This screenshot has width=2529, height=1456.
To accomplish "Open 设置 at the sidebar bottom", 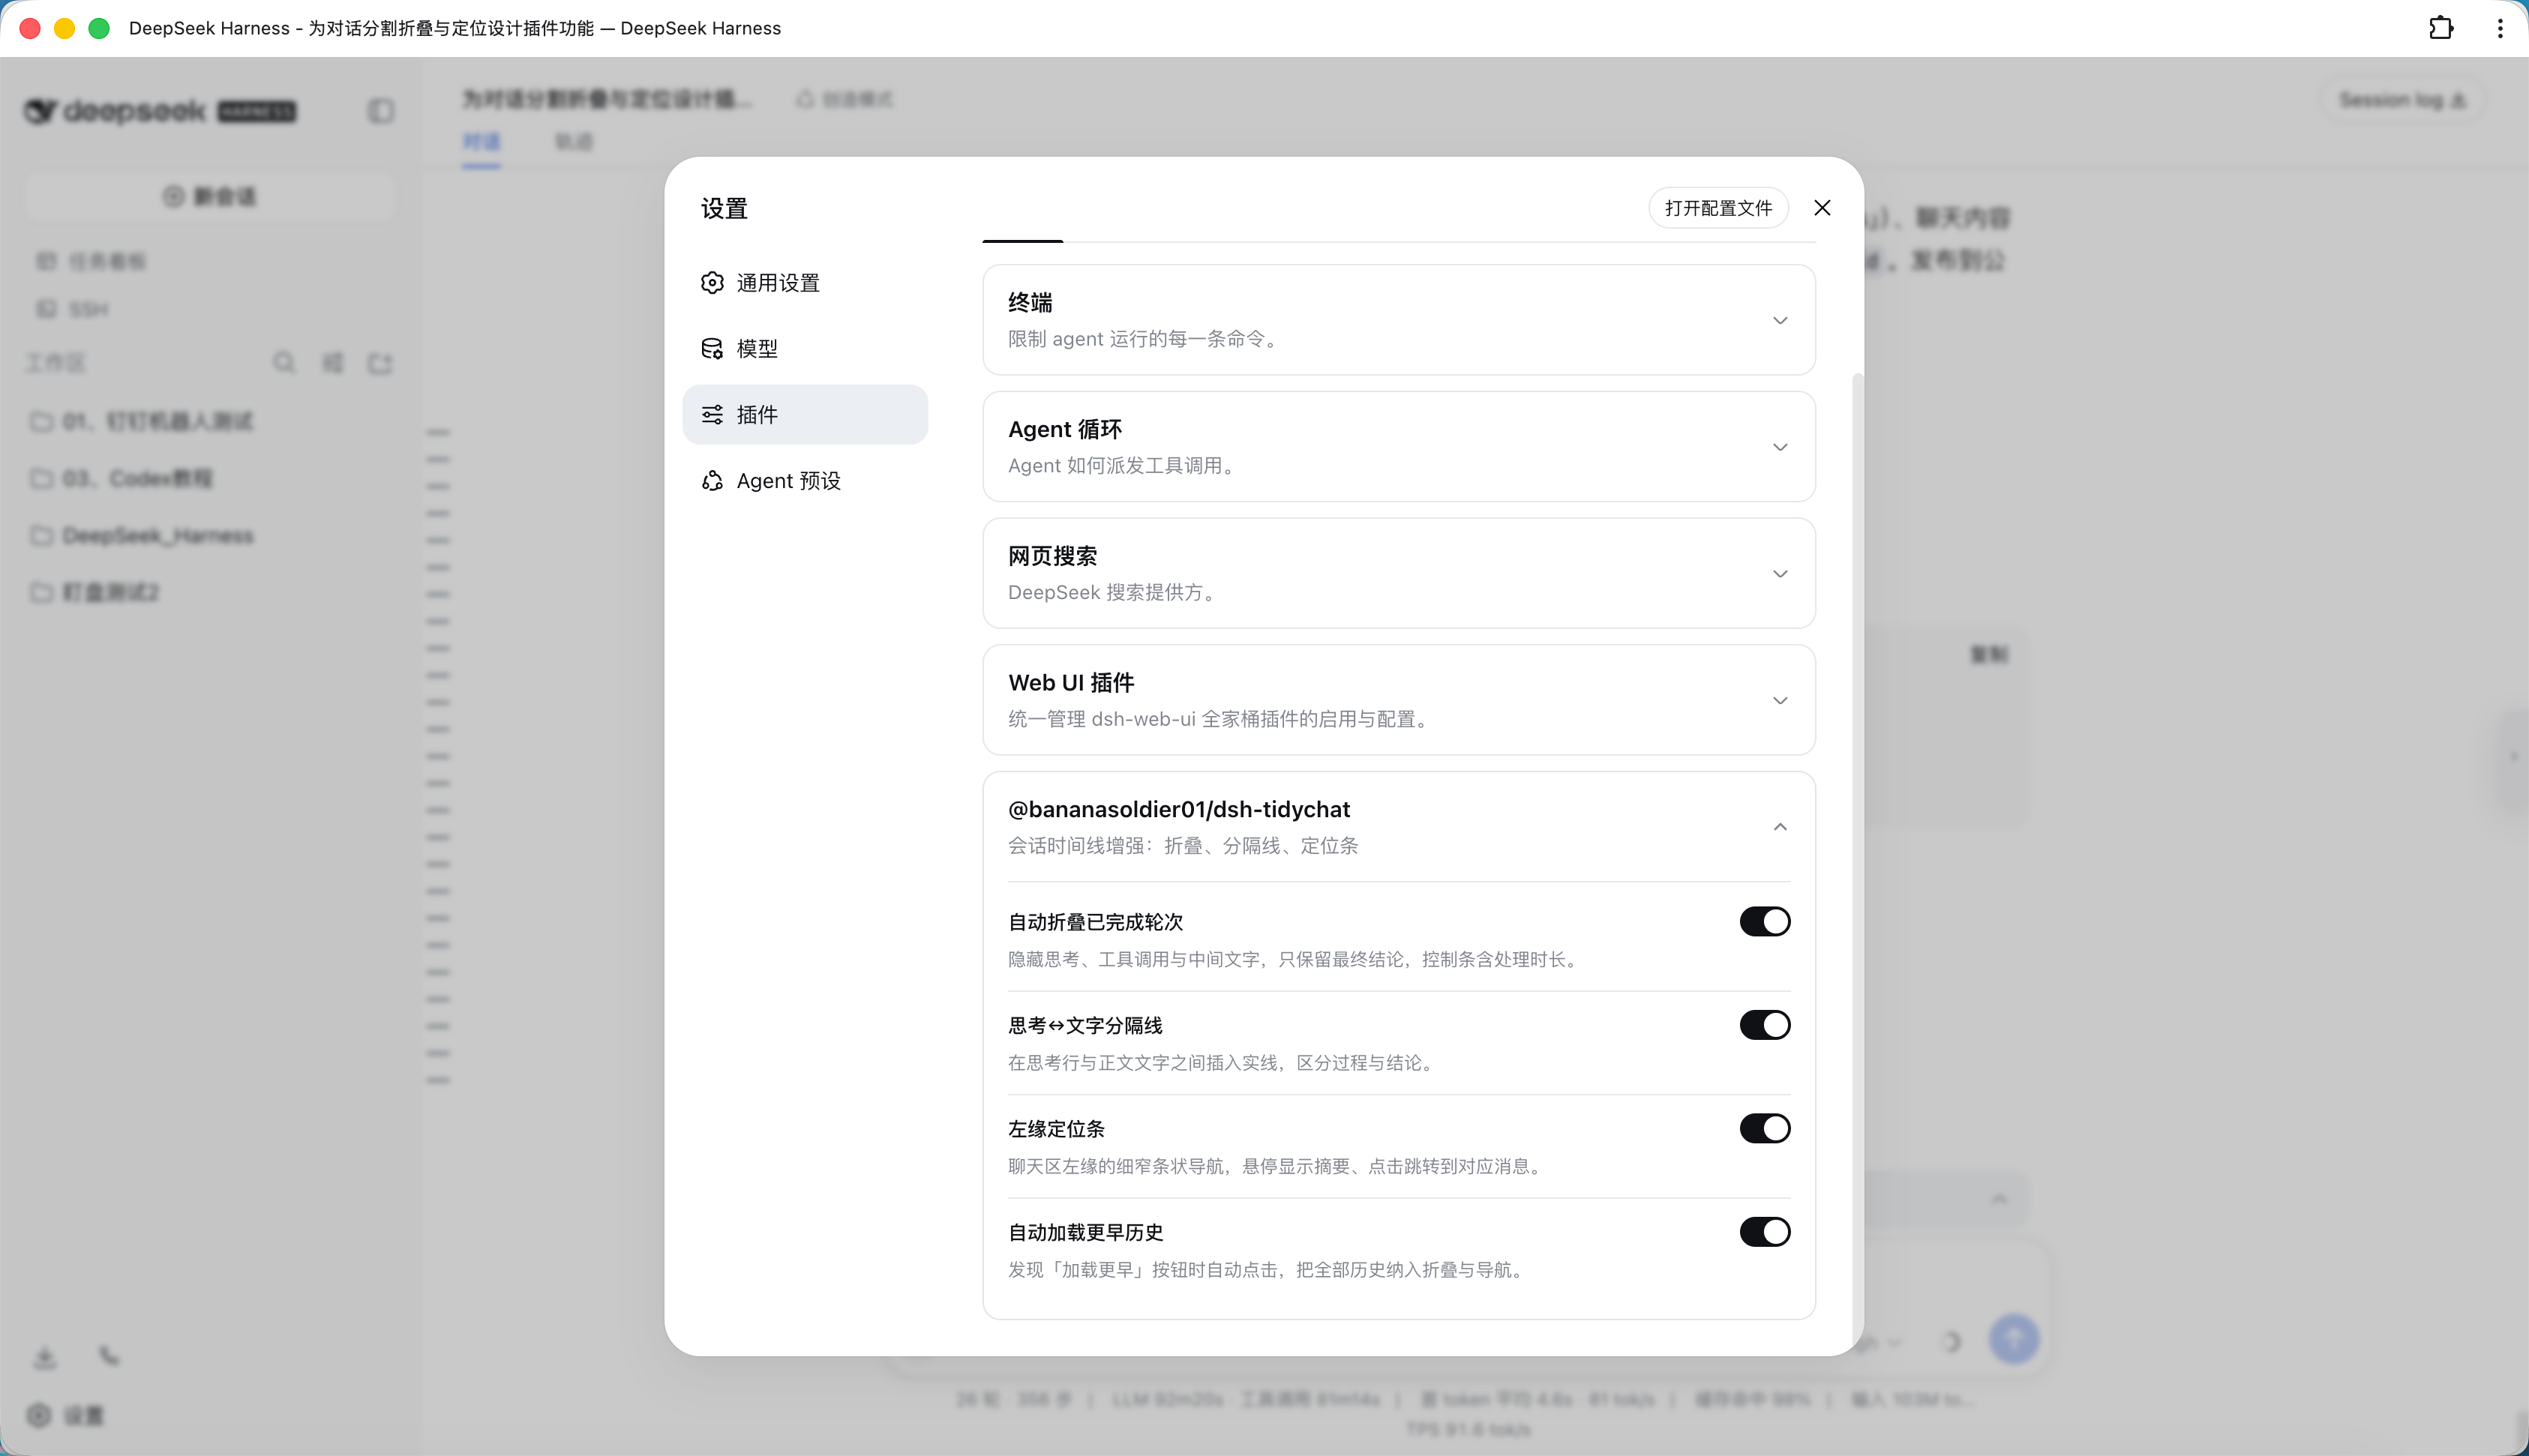I will 66,1415.
